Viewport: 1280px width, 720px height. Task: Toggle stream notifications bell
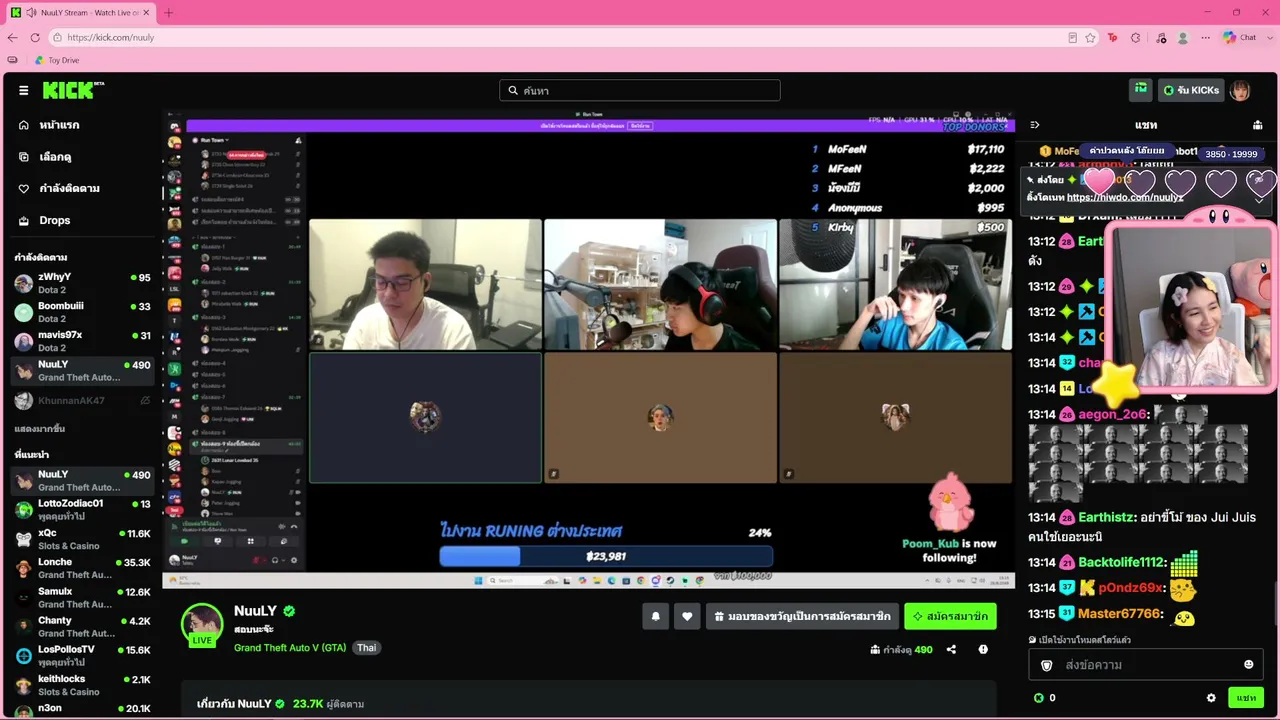(656, 617)
